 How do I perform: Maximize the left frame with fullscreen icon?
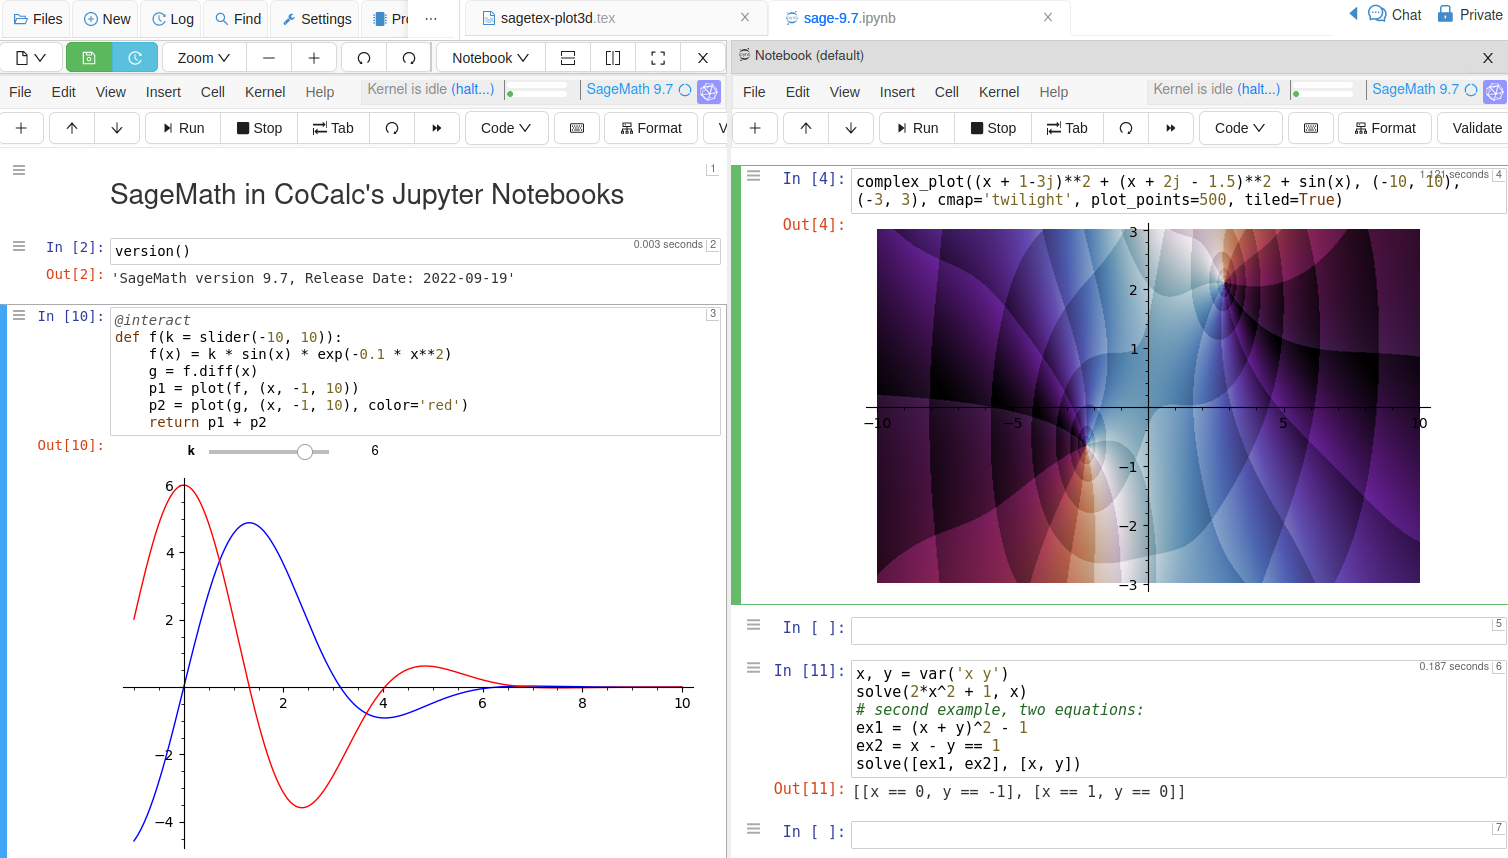pos(658,58)
